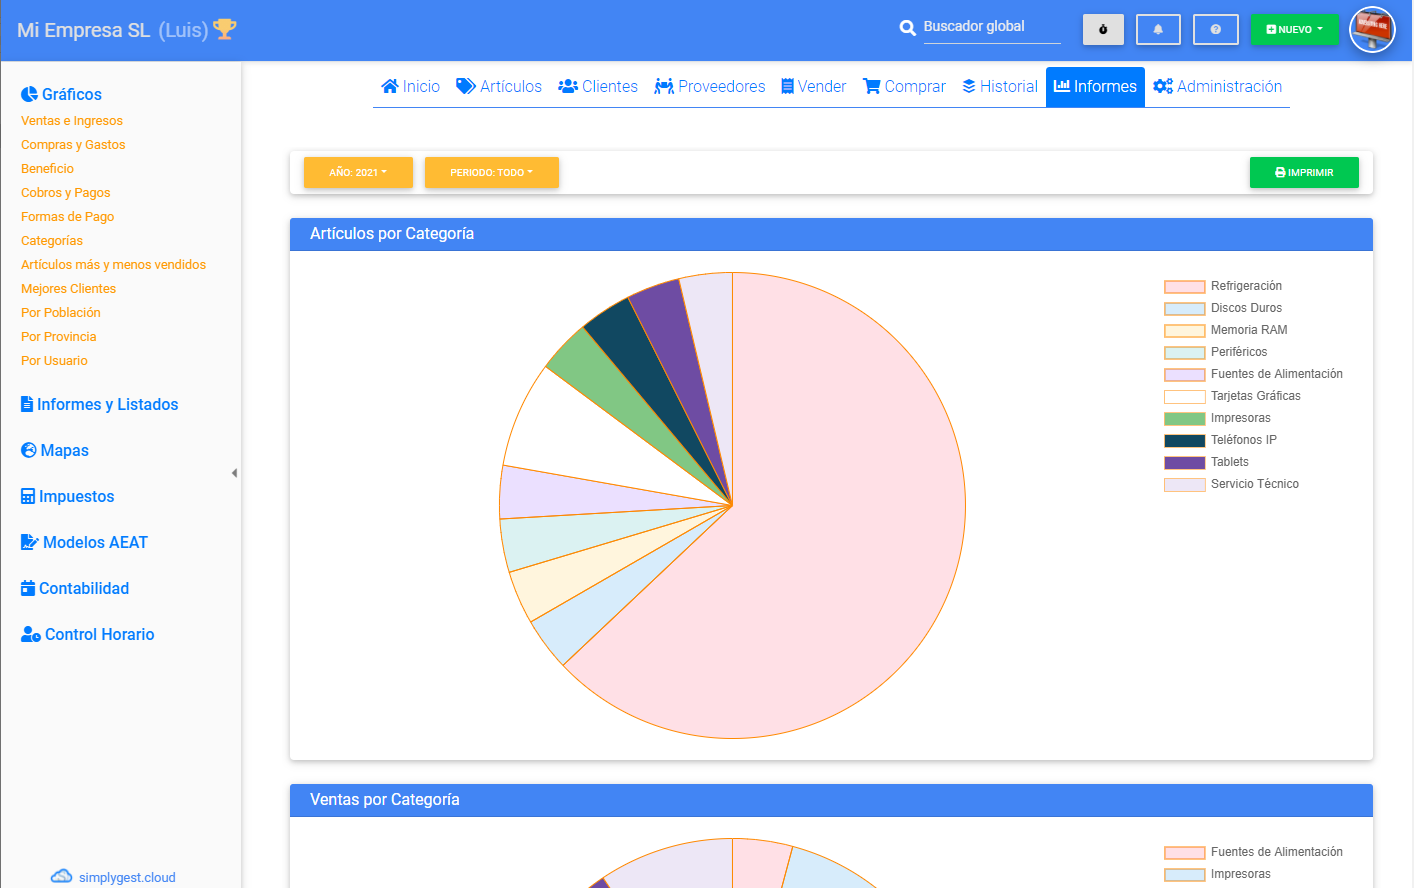
Task: Expand the green NUEVO dropdown
Action: click(x=1295, y=29)
